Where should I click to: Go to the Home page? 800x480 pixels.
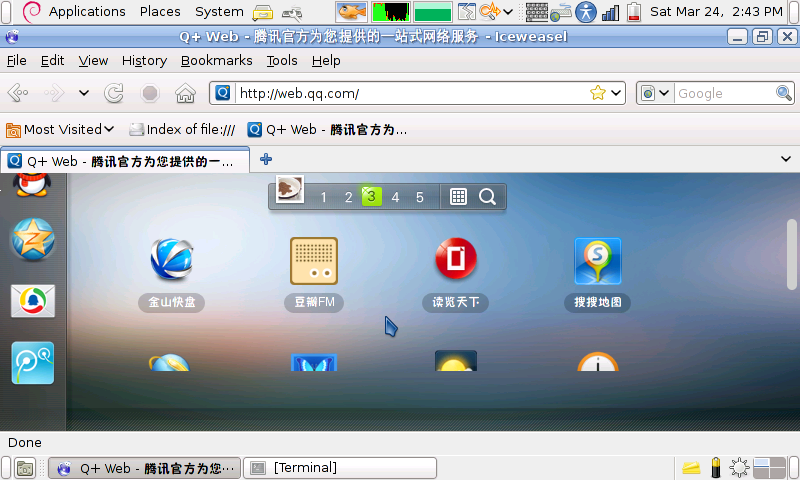tap(185, 93)
